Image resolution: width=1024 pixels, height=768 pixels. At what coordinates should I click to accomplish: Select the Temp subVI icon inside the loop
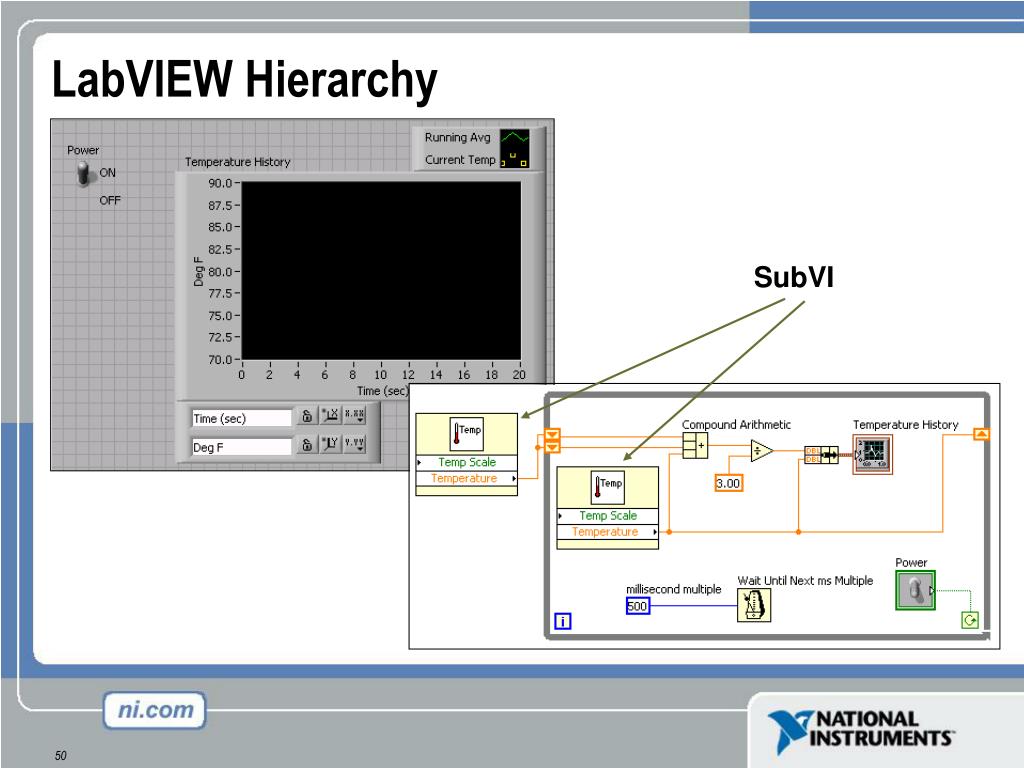point(607,487)
